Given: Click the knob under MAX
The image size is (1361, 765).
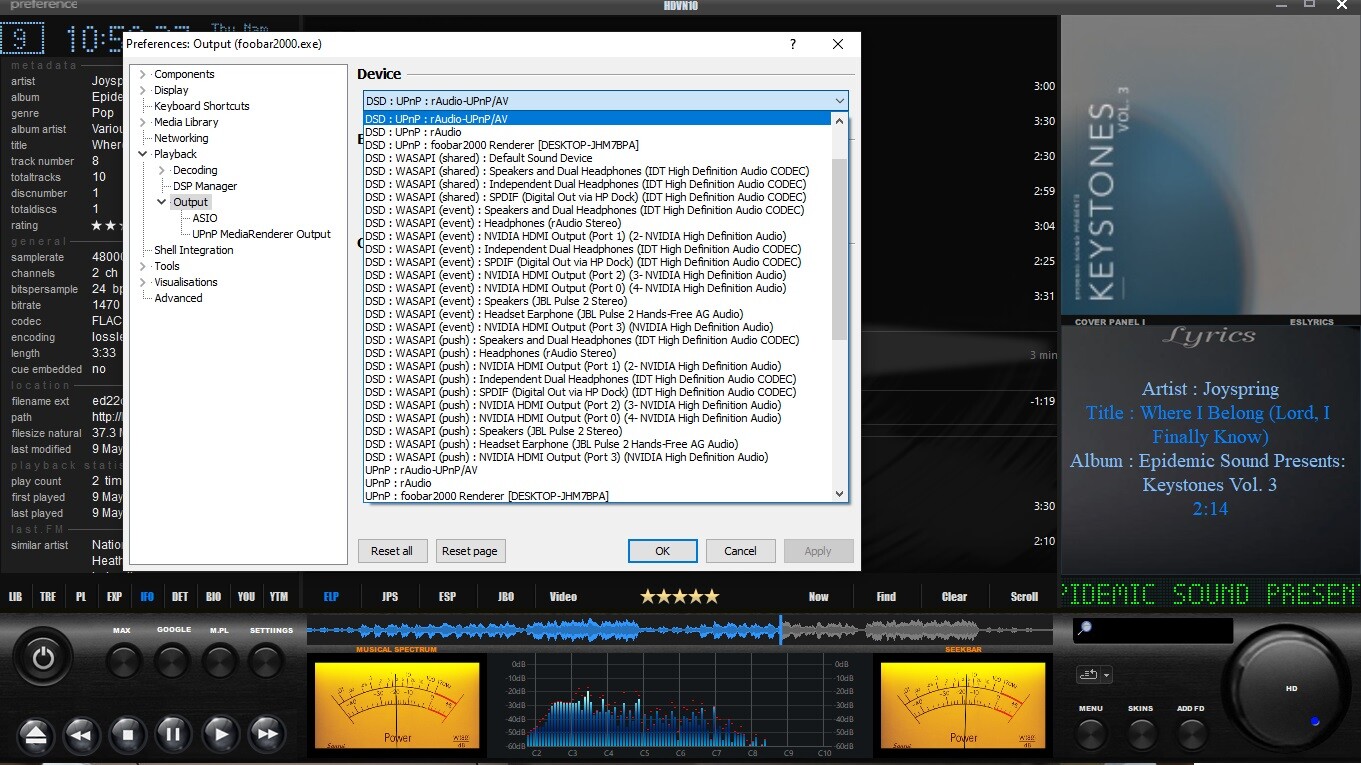Looking at the screenshot, I should 123,660.
